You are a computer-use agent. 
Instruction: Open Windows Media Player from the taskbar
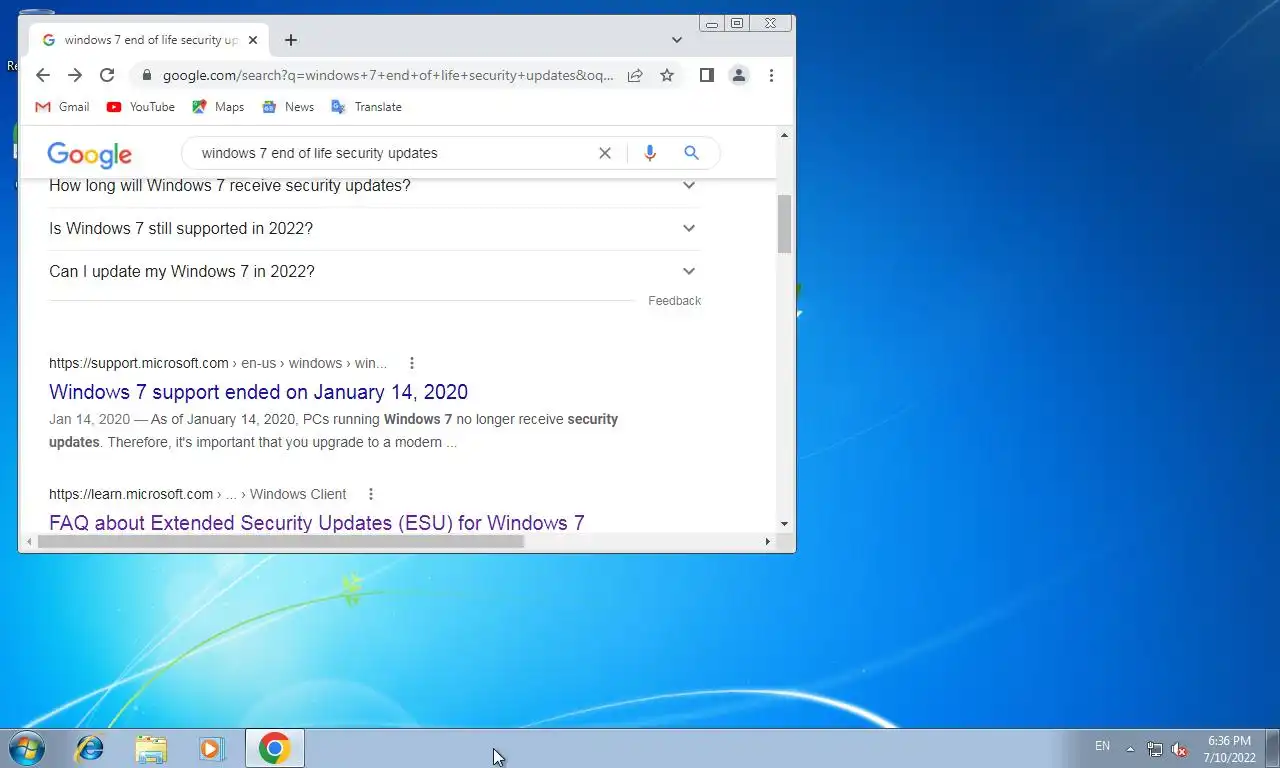tap(212, 748)
